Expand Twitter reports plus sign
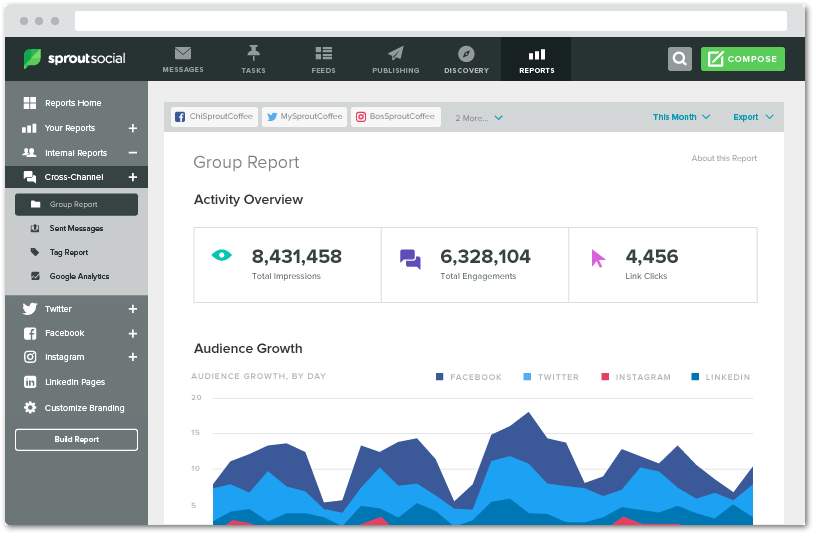 (133, 309)
